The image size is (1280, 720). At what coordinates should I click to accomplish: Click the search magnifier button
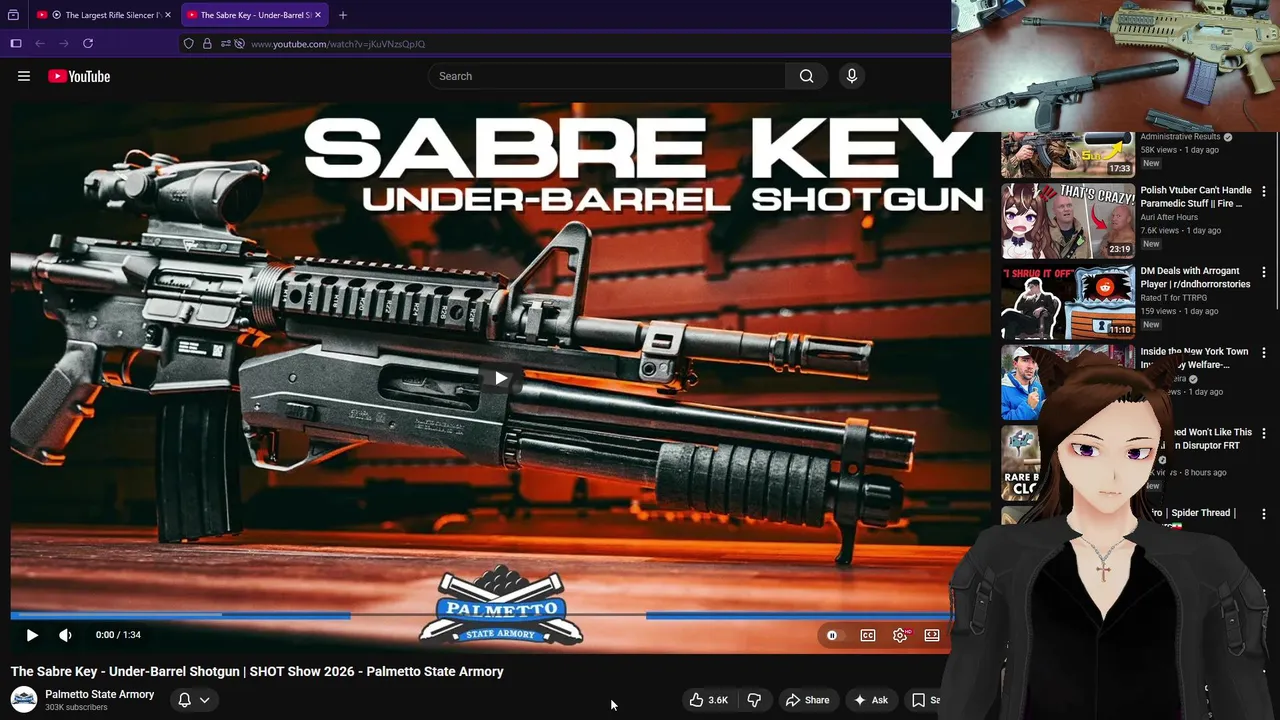[806, 76]
